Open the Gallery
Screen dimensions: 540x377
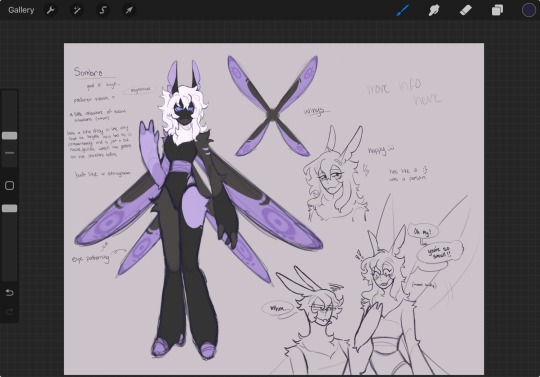point(21,10)
